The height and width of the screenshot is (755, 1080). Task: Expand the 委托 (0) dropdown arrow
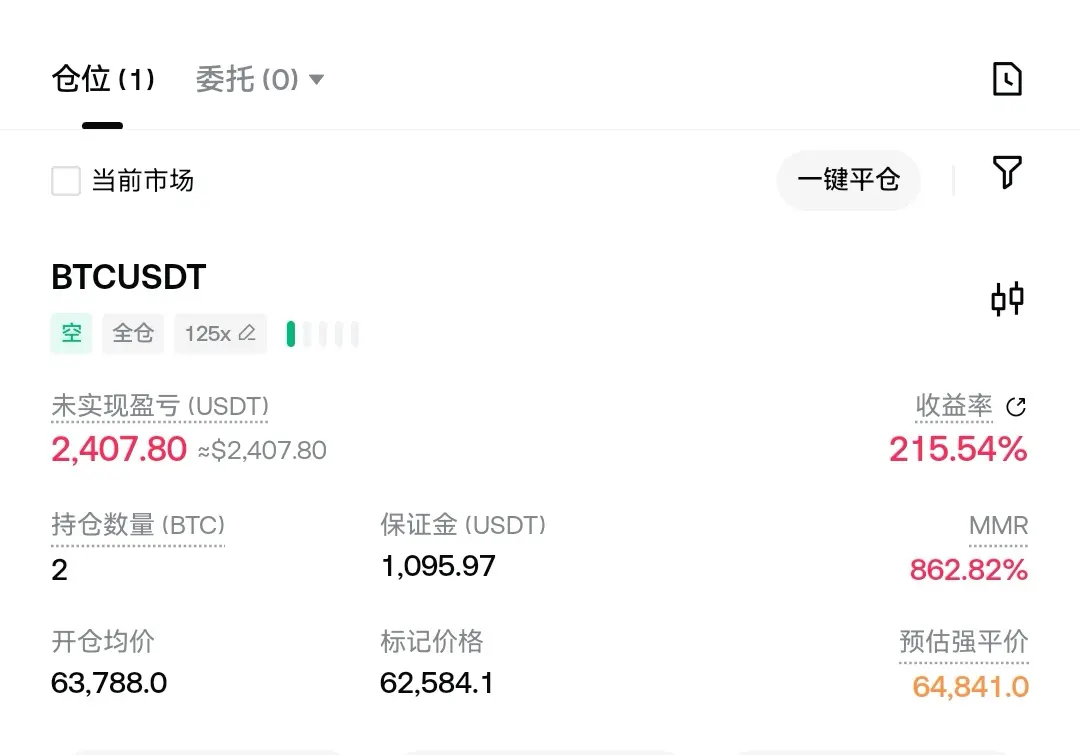pos(316,79)
